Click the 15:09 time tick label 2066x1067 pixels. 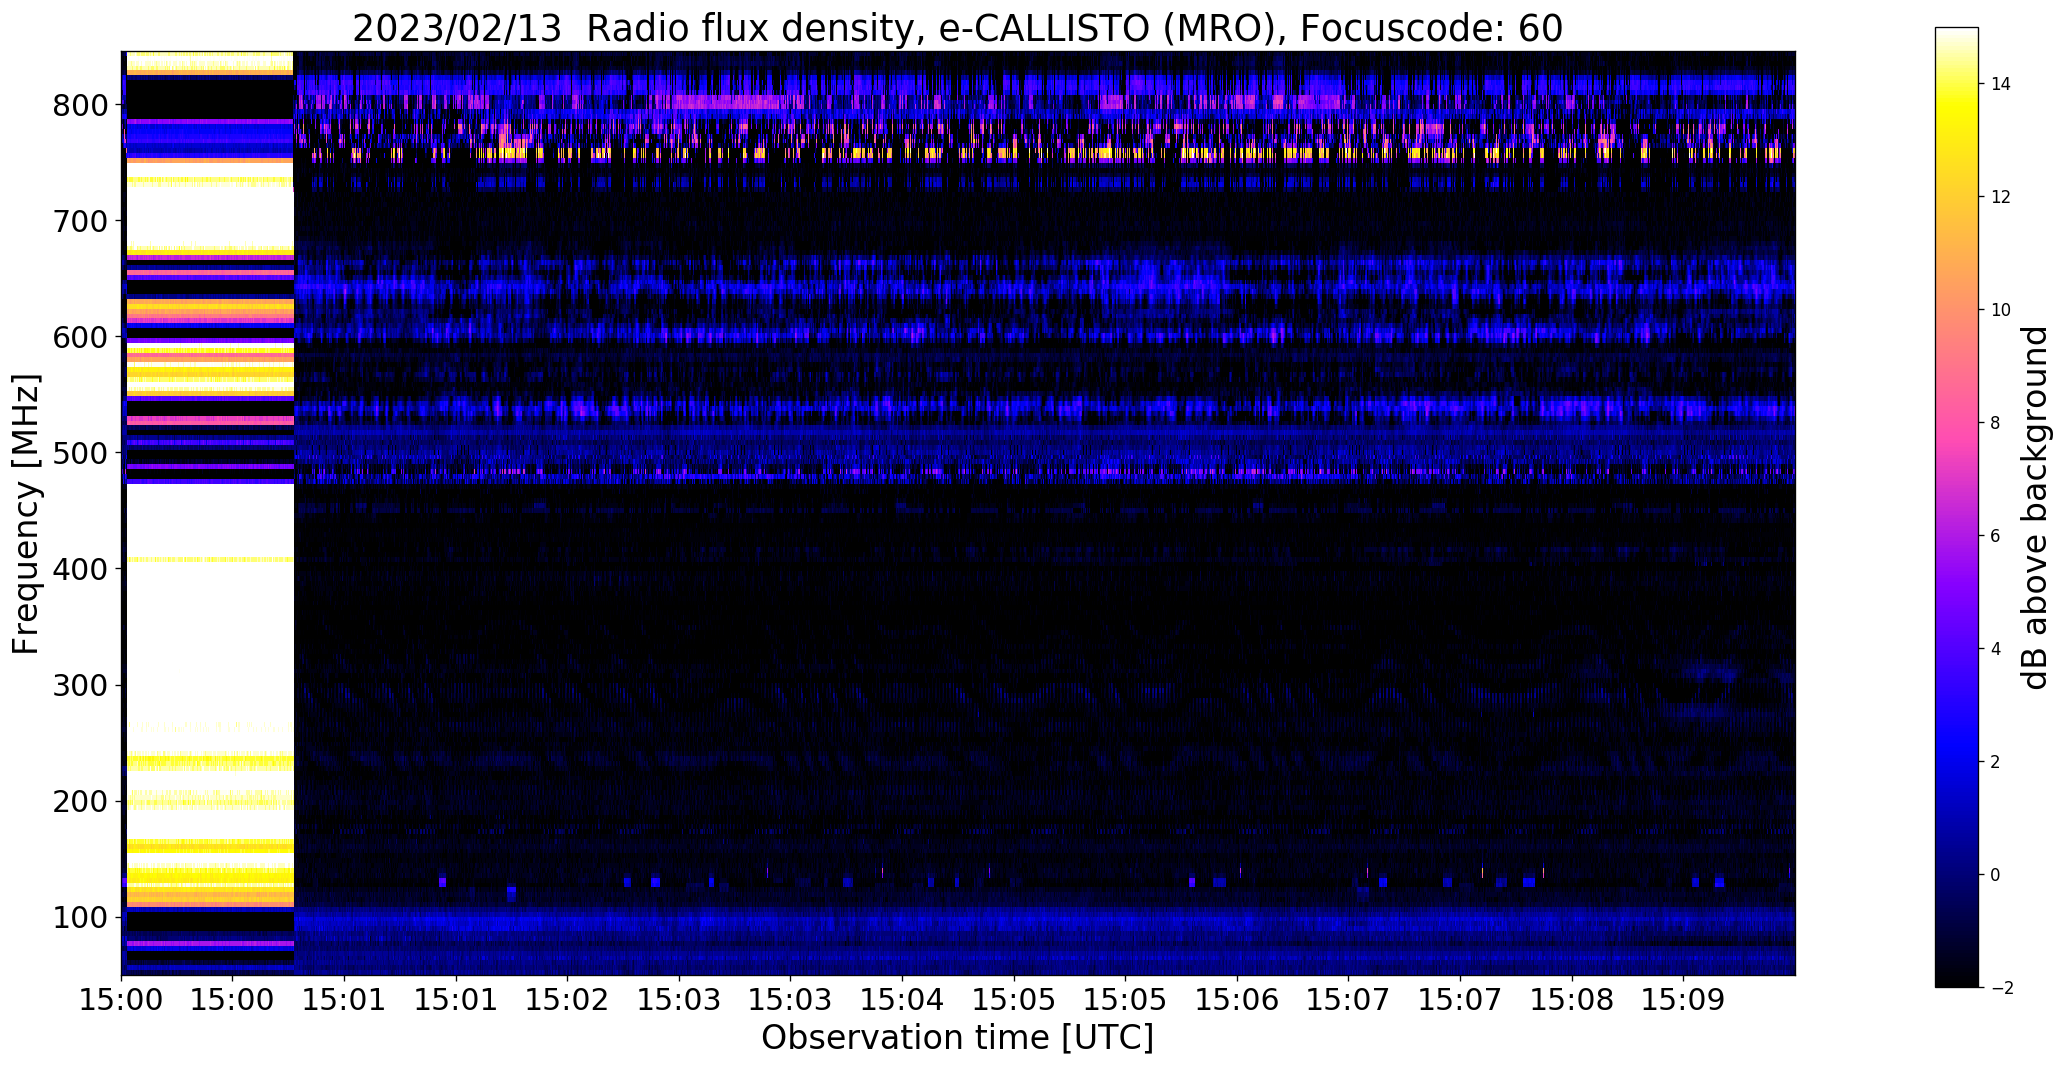coord(1683,999)
